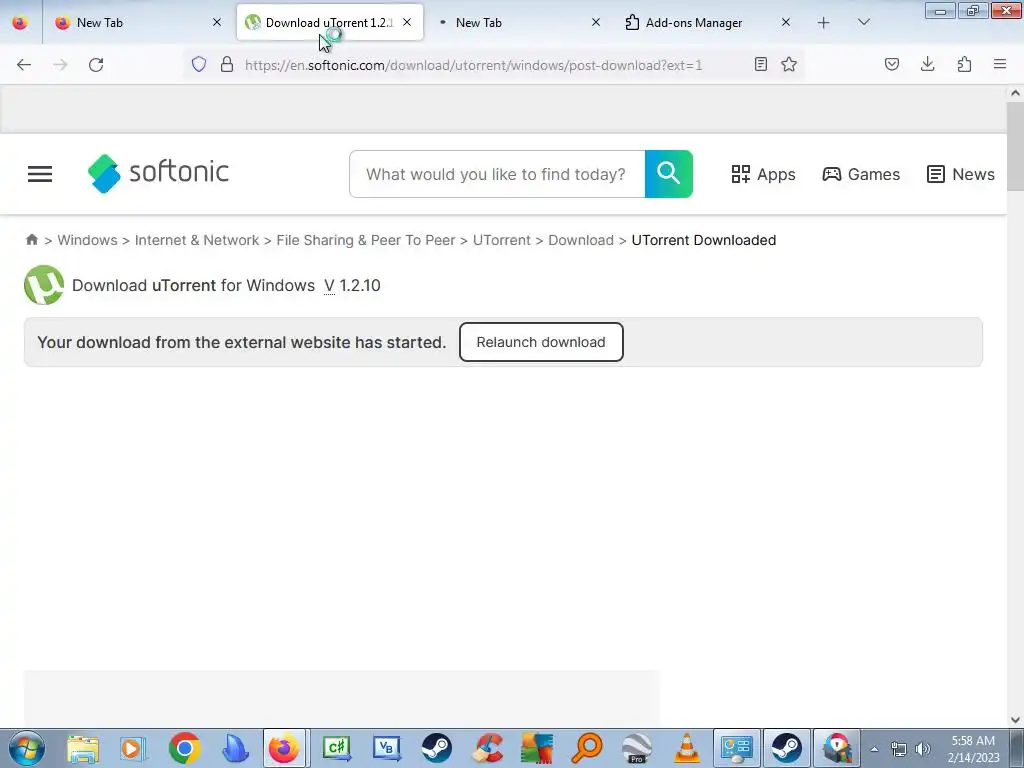Open File Sharing & Peer To Peer breadcrumb

click(x=366, y=240)
